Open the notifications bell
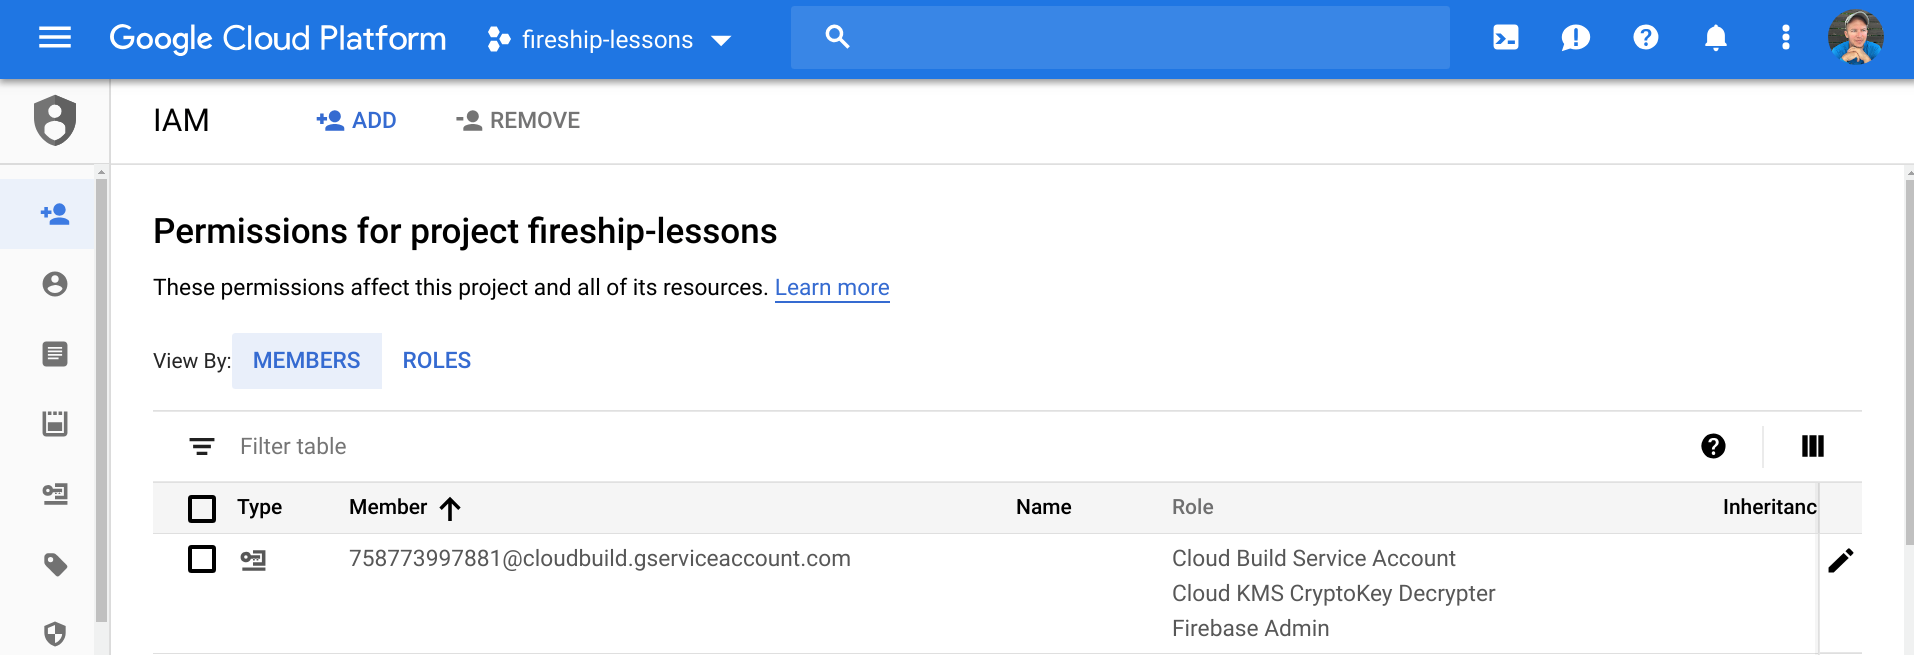The height and width of the screenshot is (655, 1914). (1715, 38)
